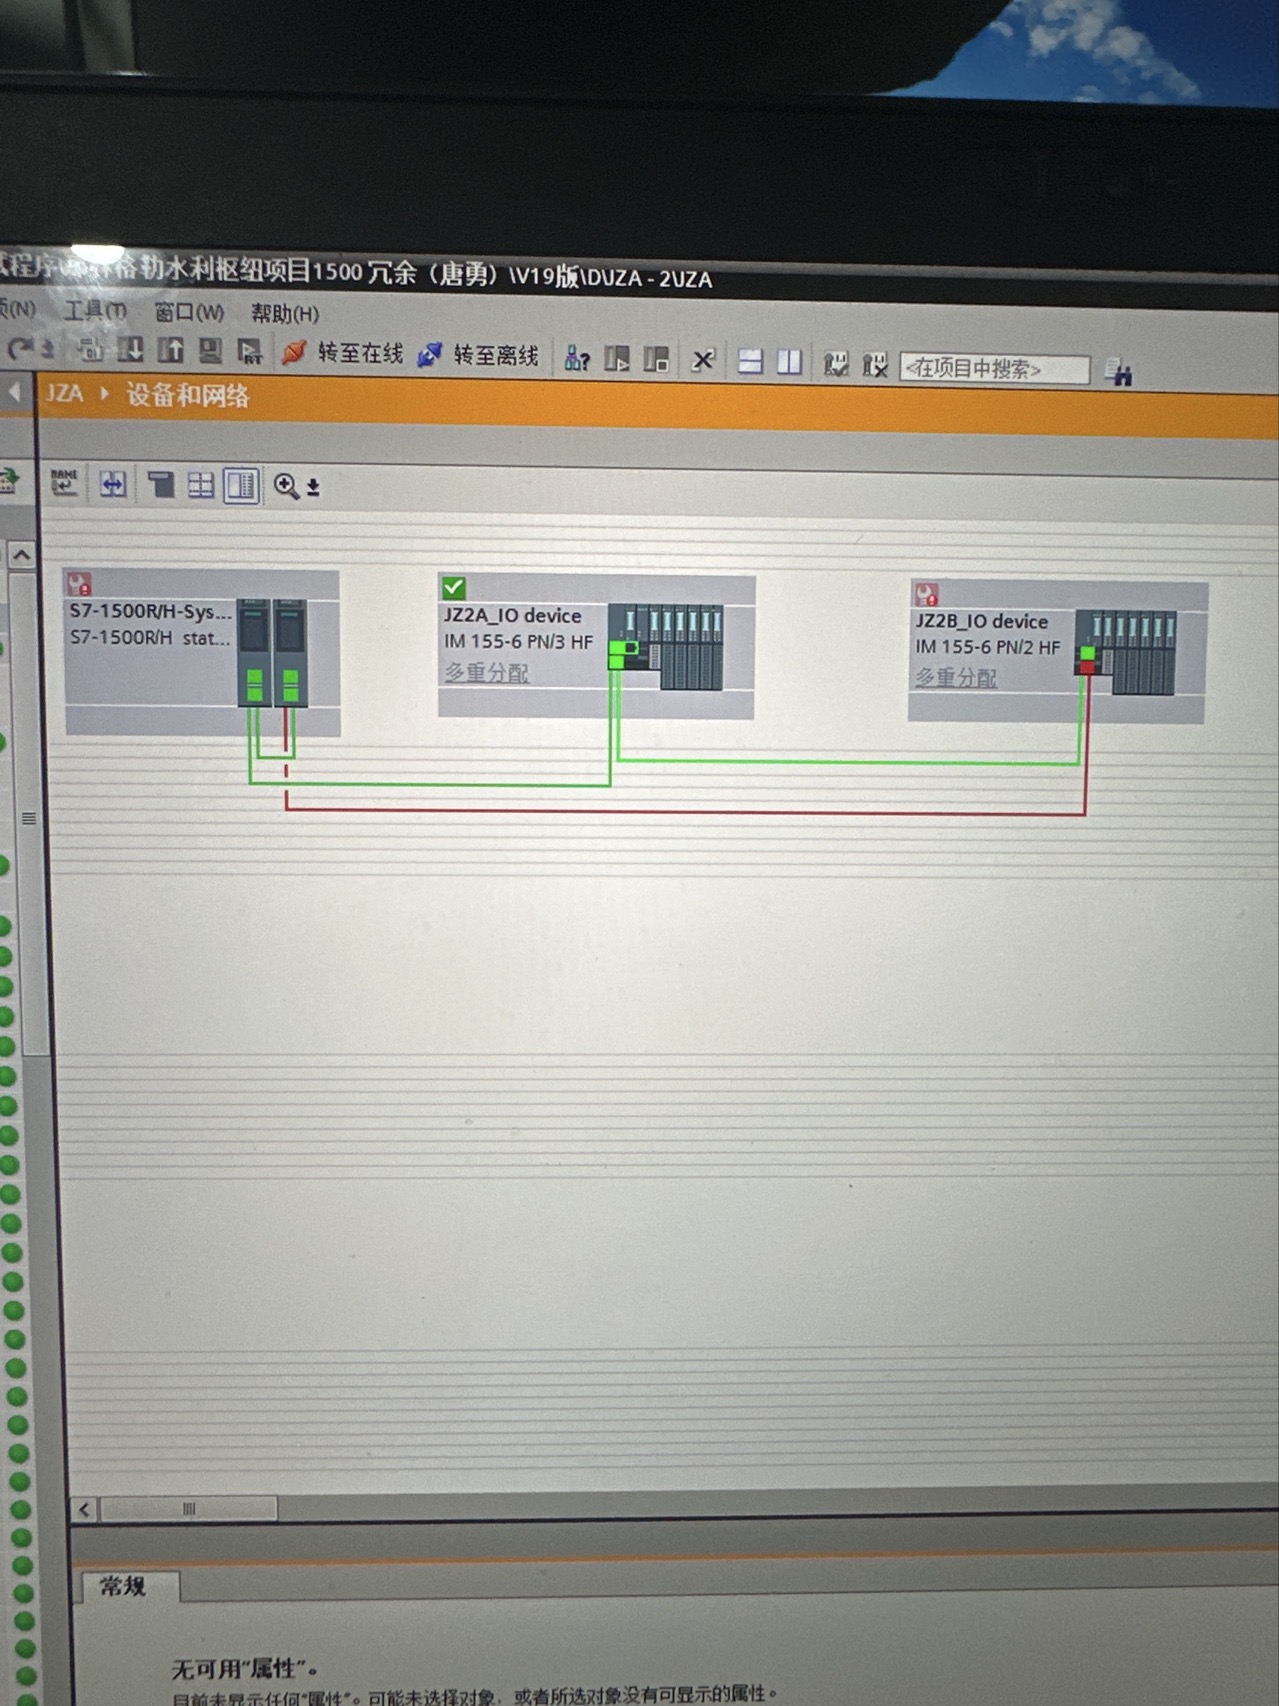The image size is (1279, 1706).
Task: Open cross-references with the X icon
Action: [703, 360]
